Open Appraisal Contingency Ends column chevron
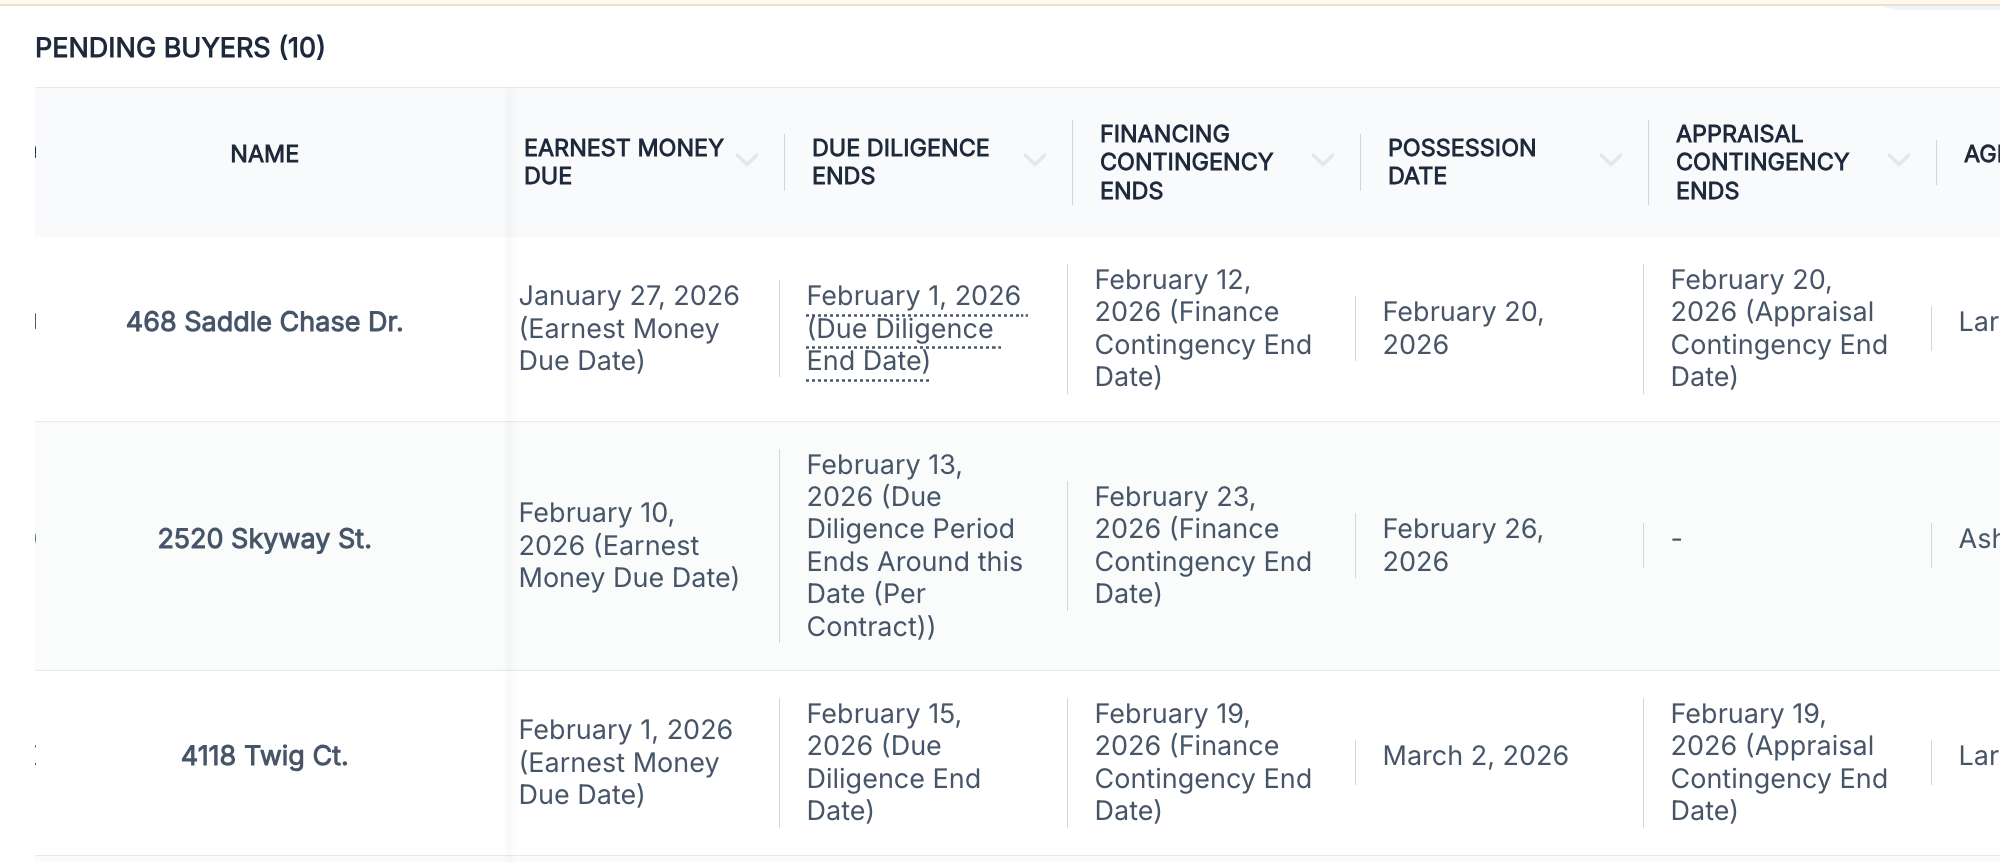 point(1899,161)
